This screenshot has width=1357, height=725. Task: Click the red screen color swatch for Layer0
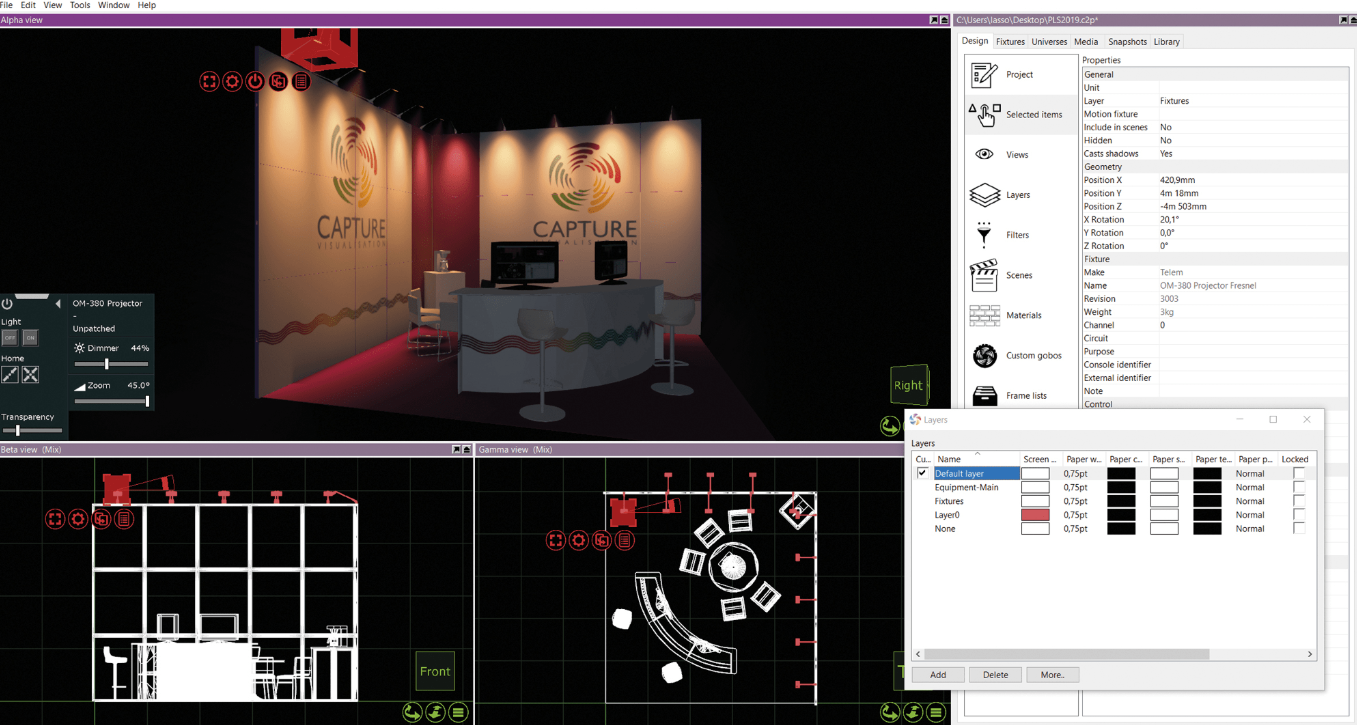pyautogui.click(x=1035, y=515)
